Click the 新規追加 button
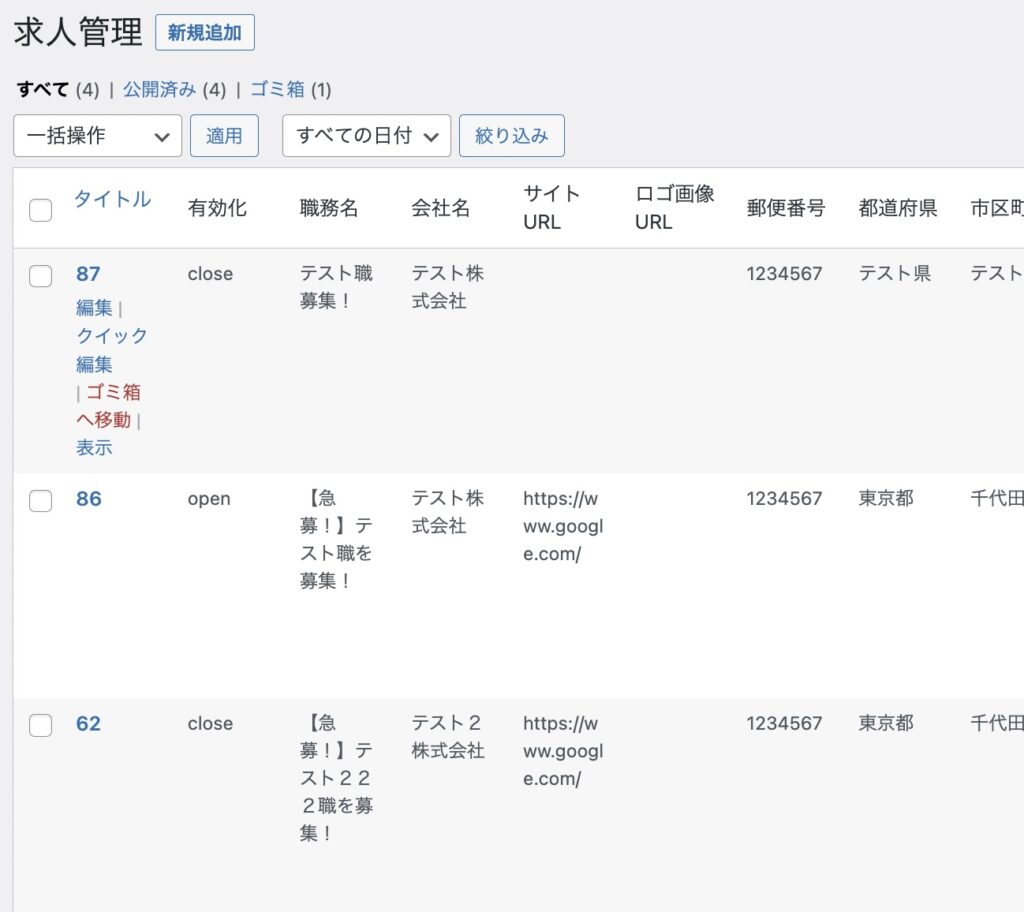The height and width of the screenshot is (912, 1024). click(204, 33)
